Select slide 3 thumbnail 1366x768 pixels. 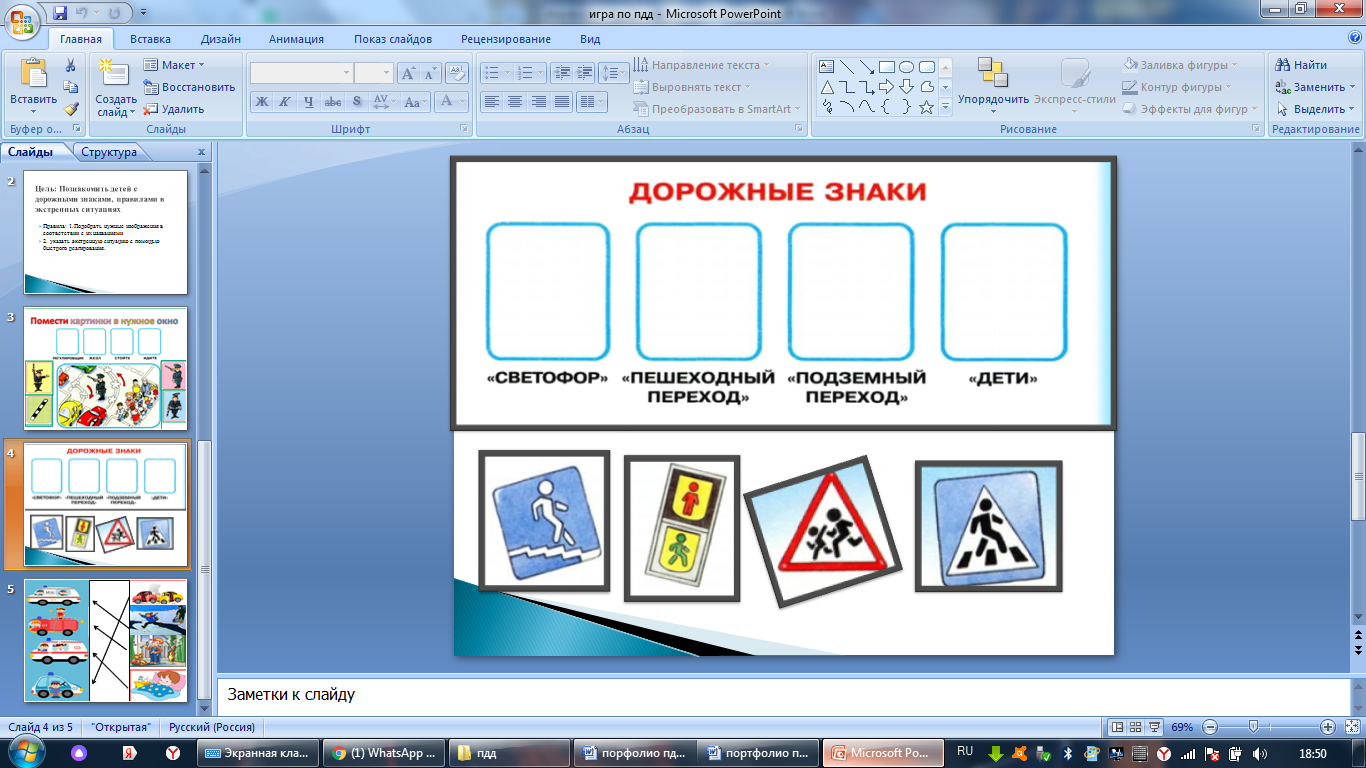pos(106,369)
